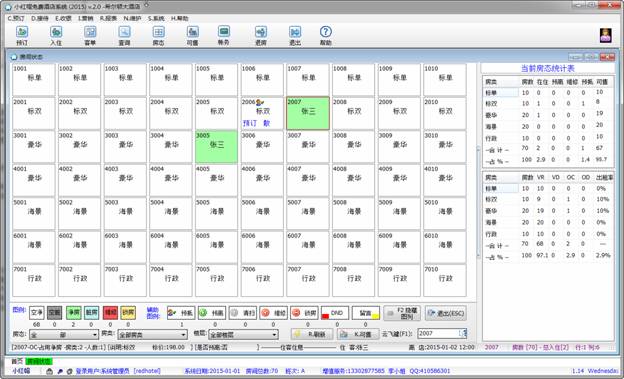
Task: Open the 客单 guest bill toolbar icon
Action: [90, 32]
